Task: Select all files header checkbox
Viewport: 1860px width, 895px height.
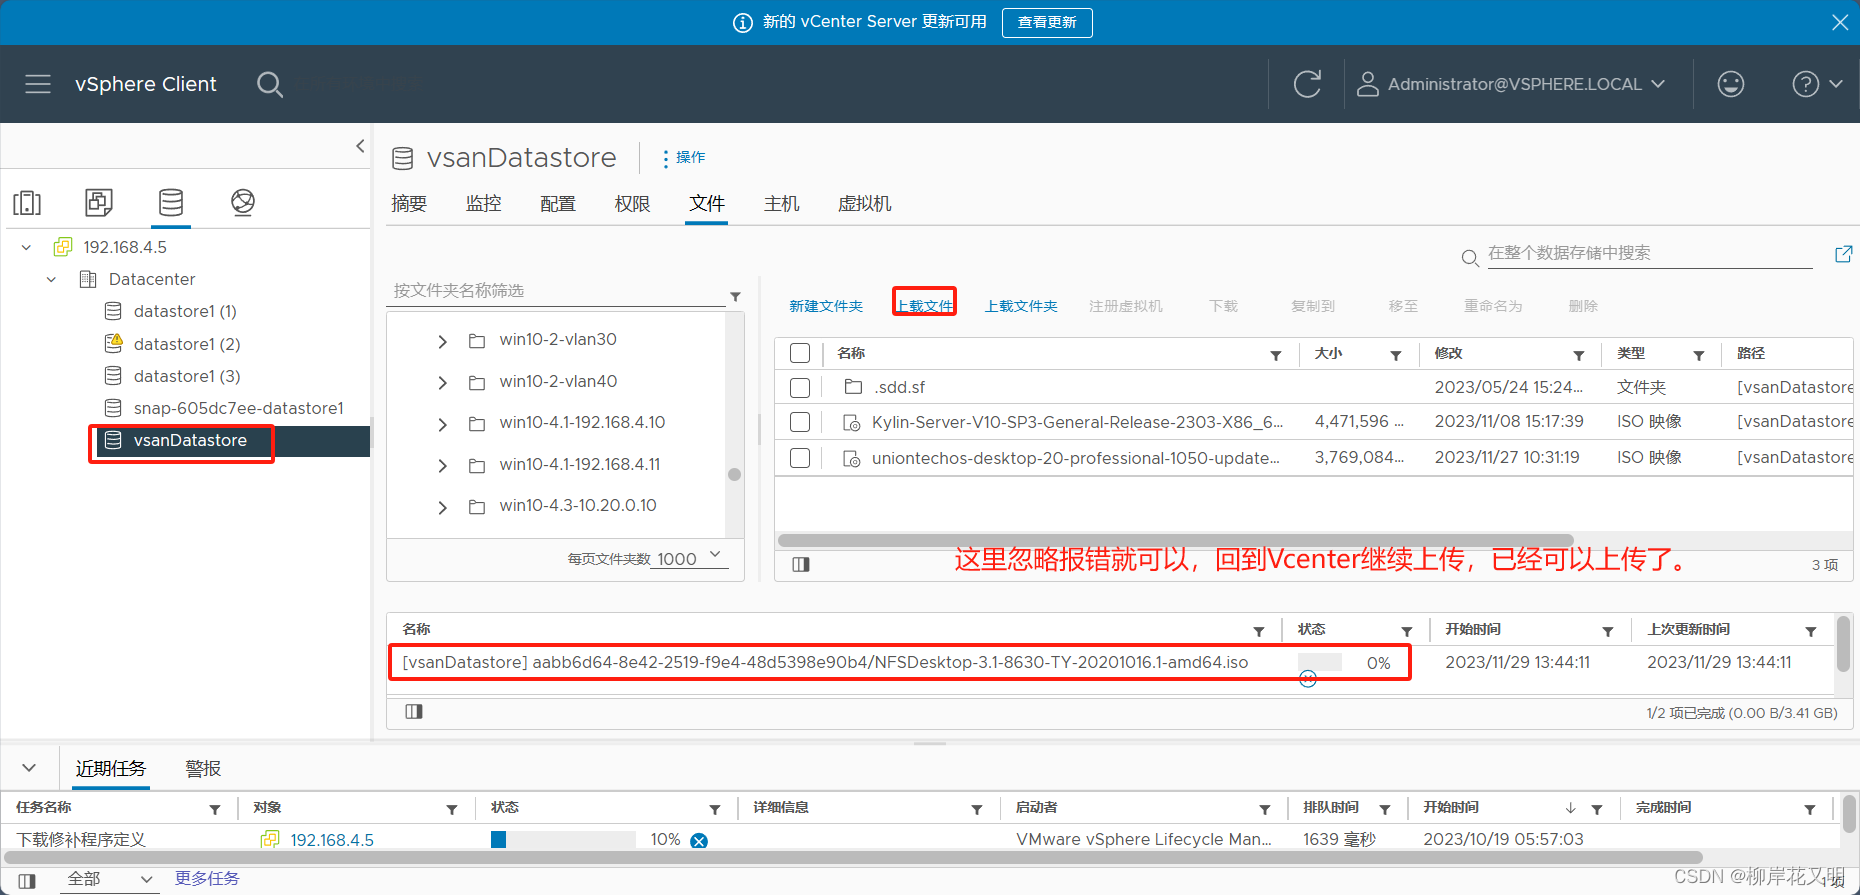Action: [800, 353]
